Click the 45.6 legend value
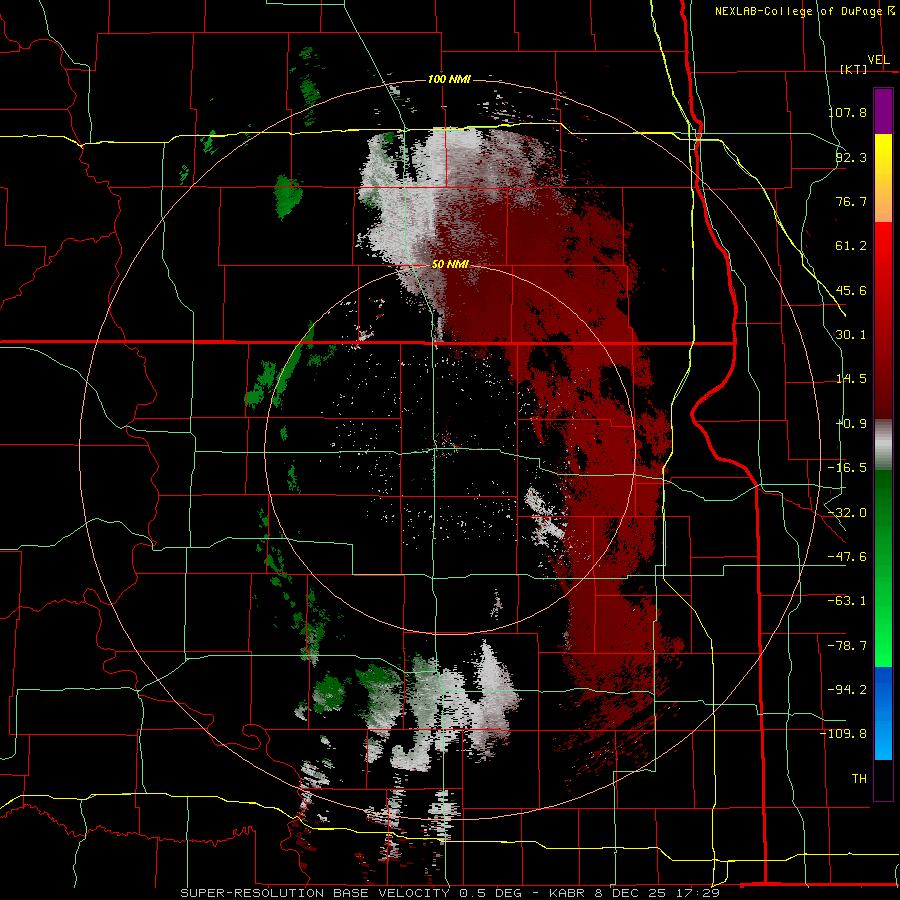The height and width of the screenshot is (900, 900). [x=851, y=290]
